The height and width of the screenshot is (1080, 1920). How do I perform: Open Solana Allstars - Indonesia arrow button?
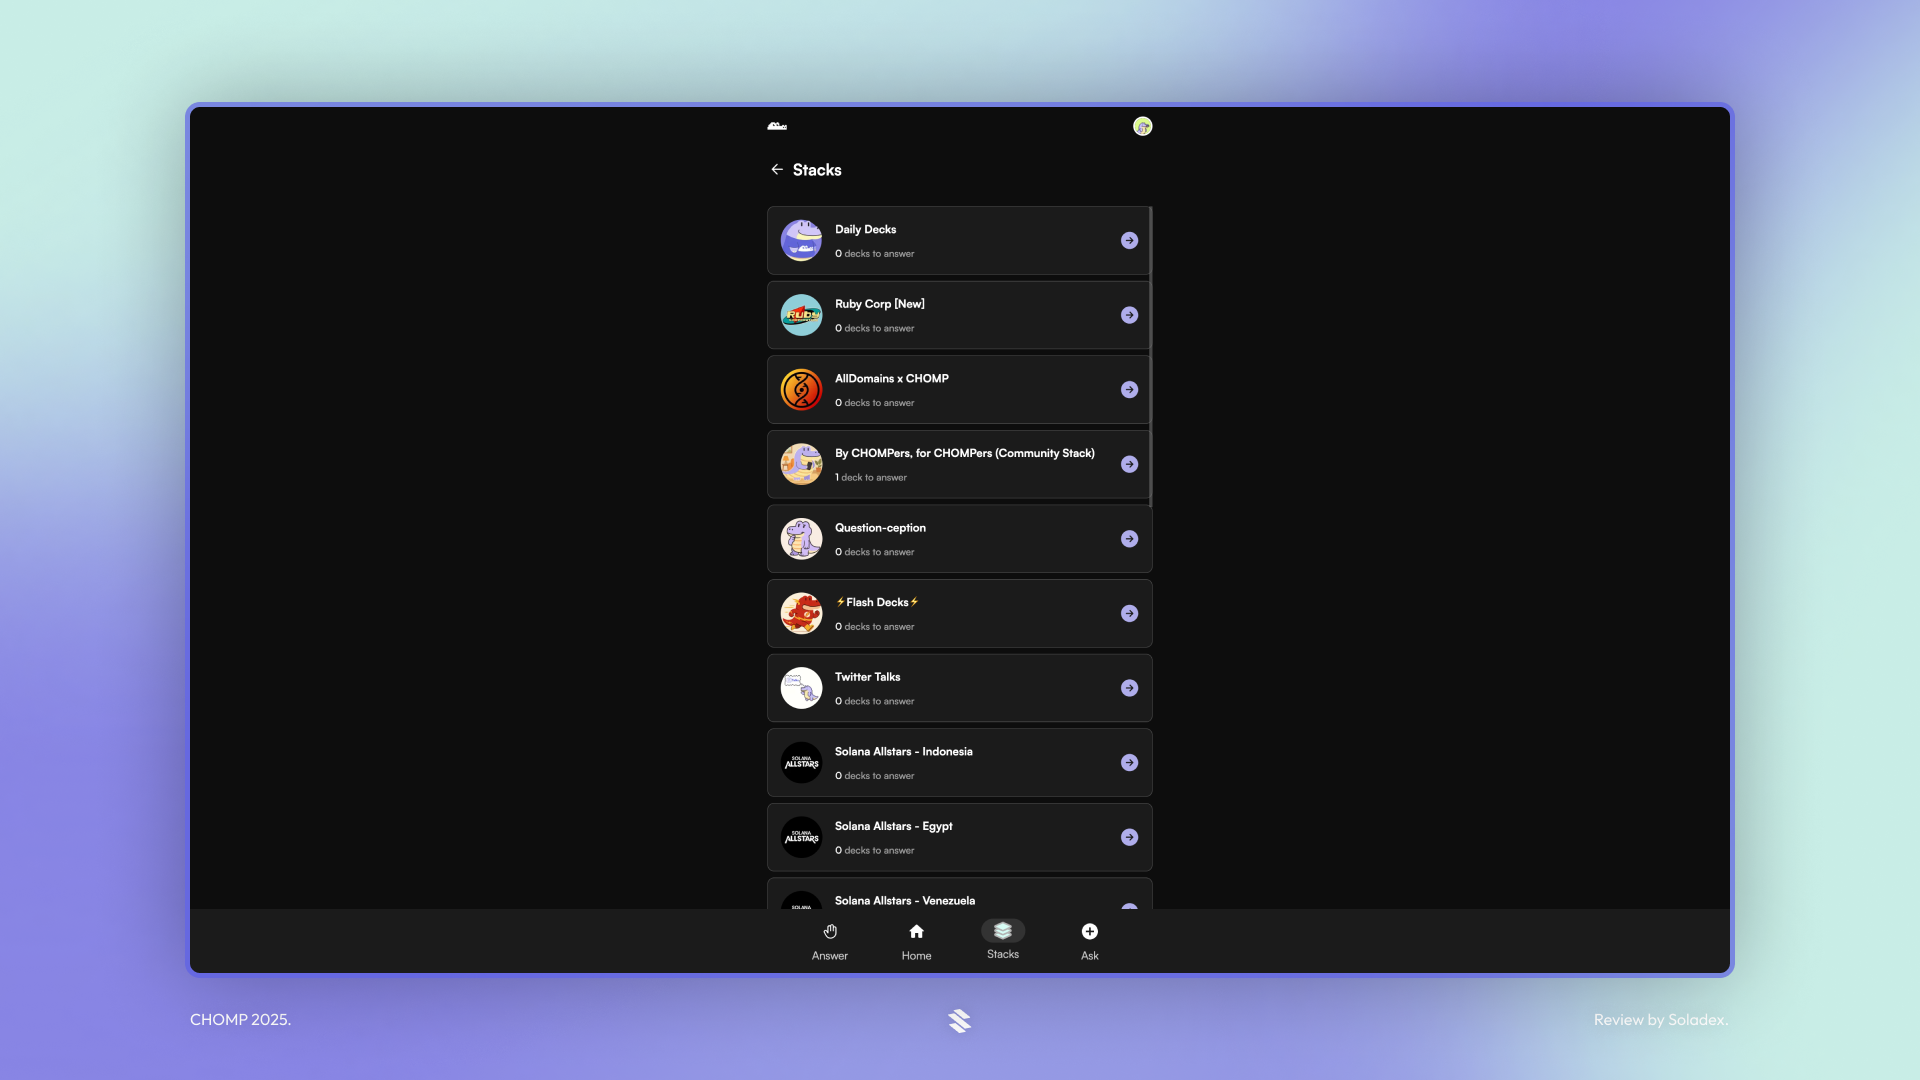tap(1129, 763)
